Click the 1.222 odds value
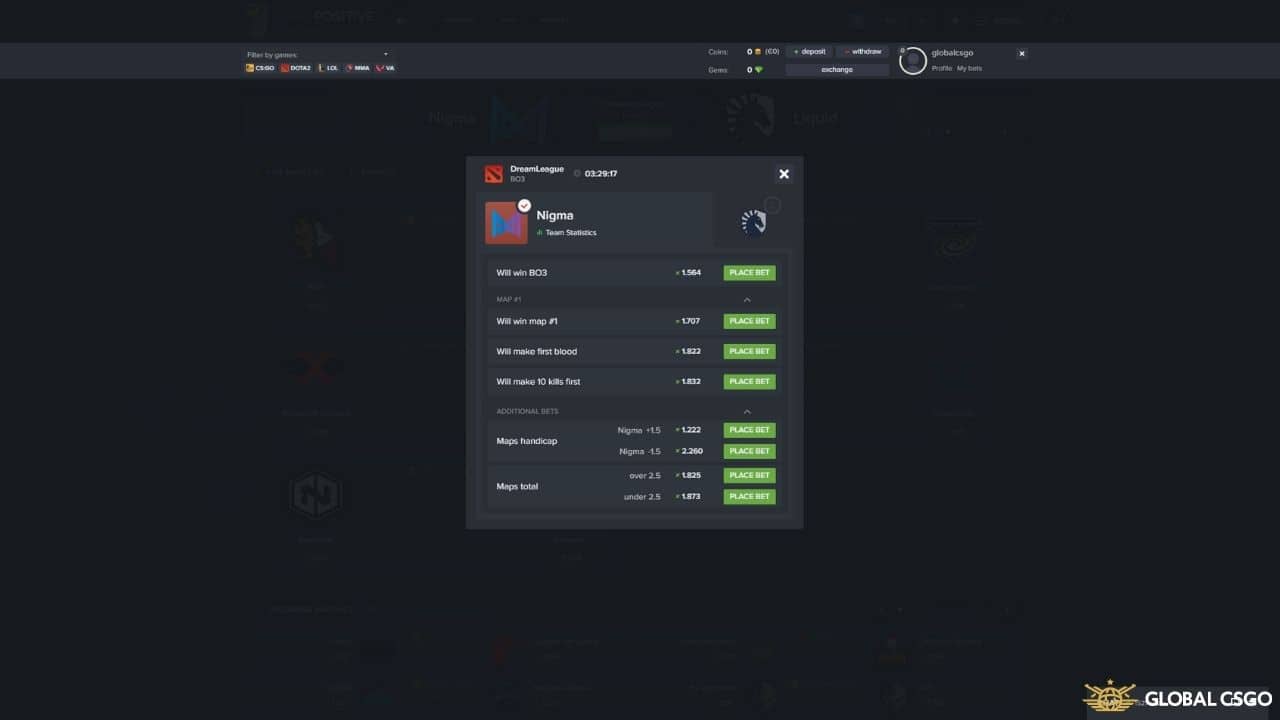This screenshot has width=1280, height=720. 691,430
